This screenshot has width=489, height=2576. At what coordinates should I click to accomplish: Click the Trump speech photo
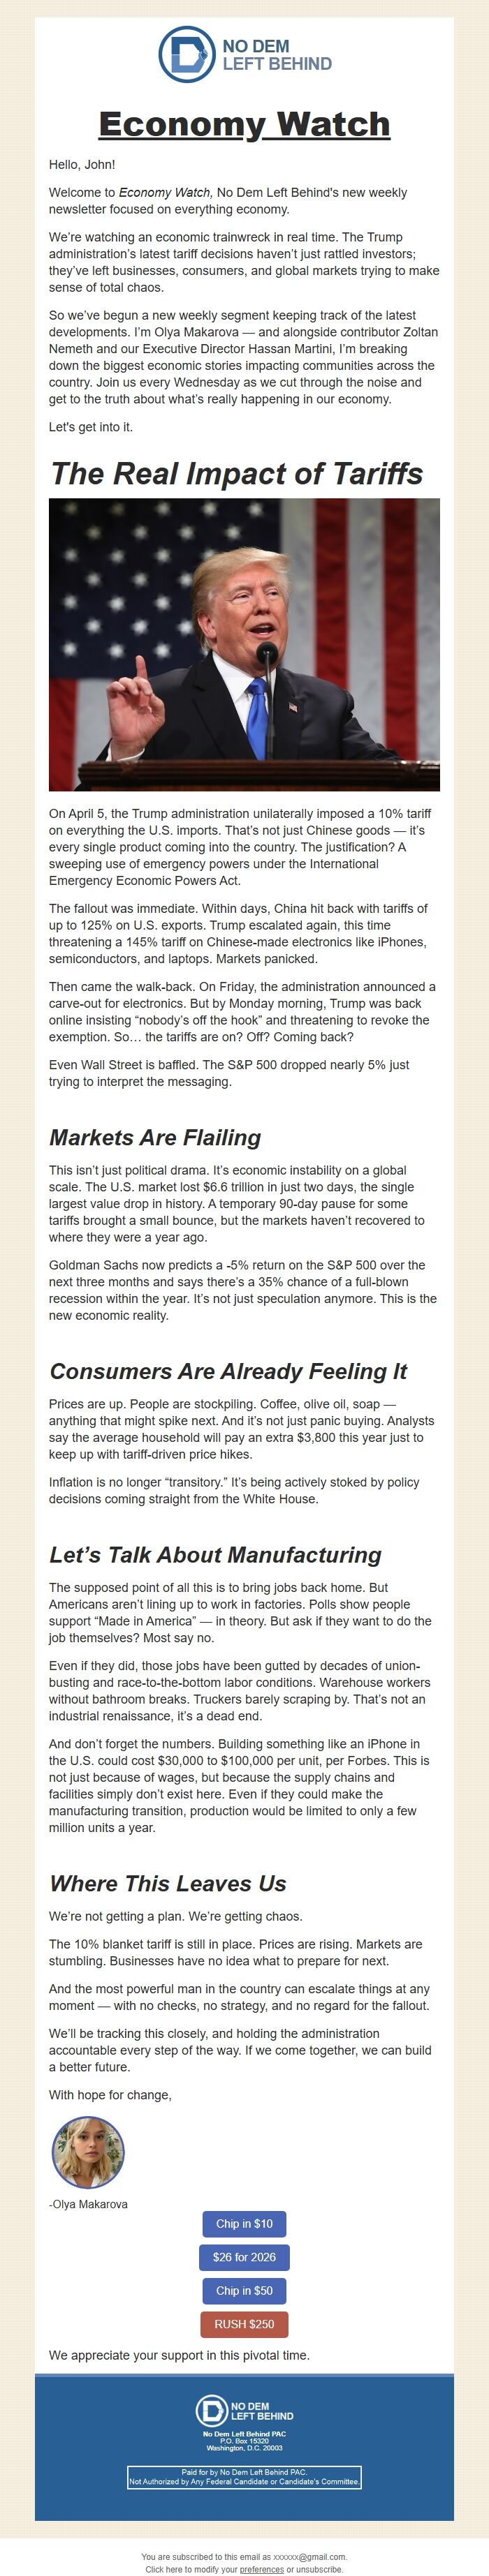(x=244, y=645)
